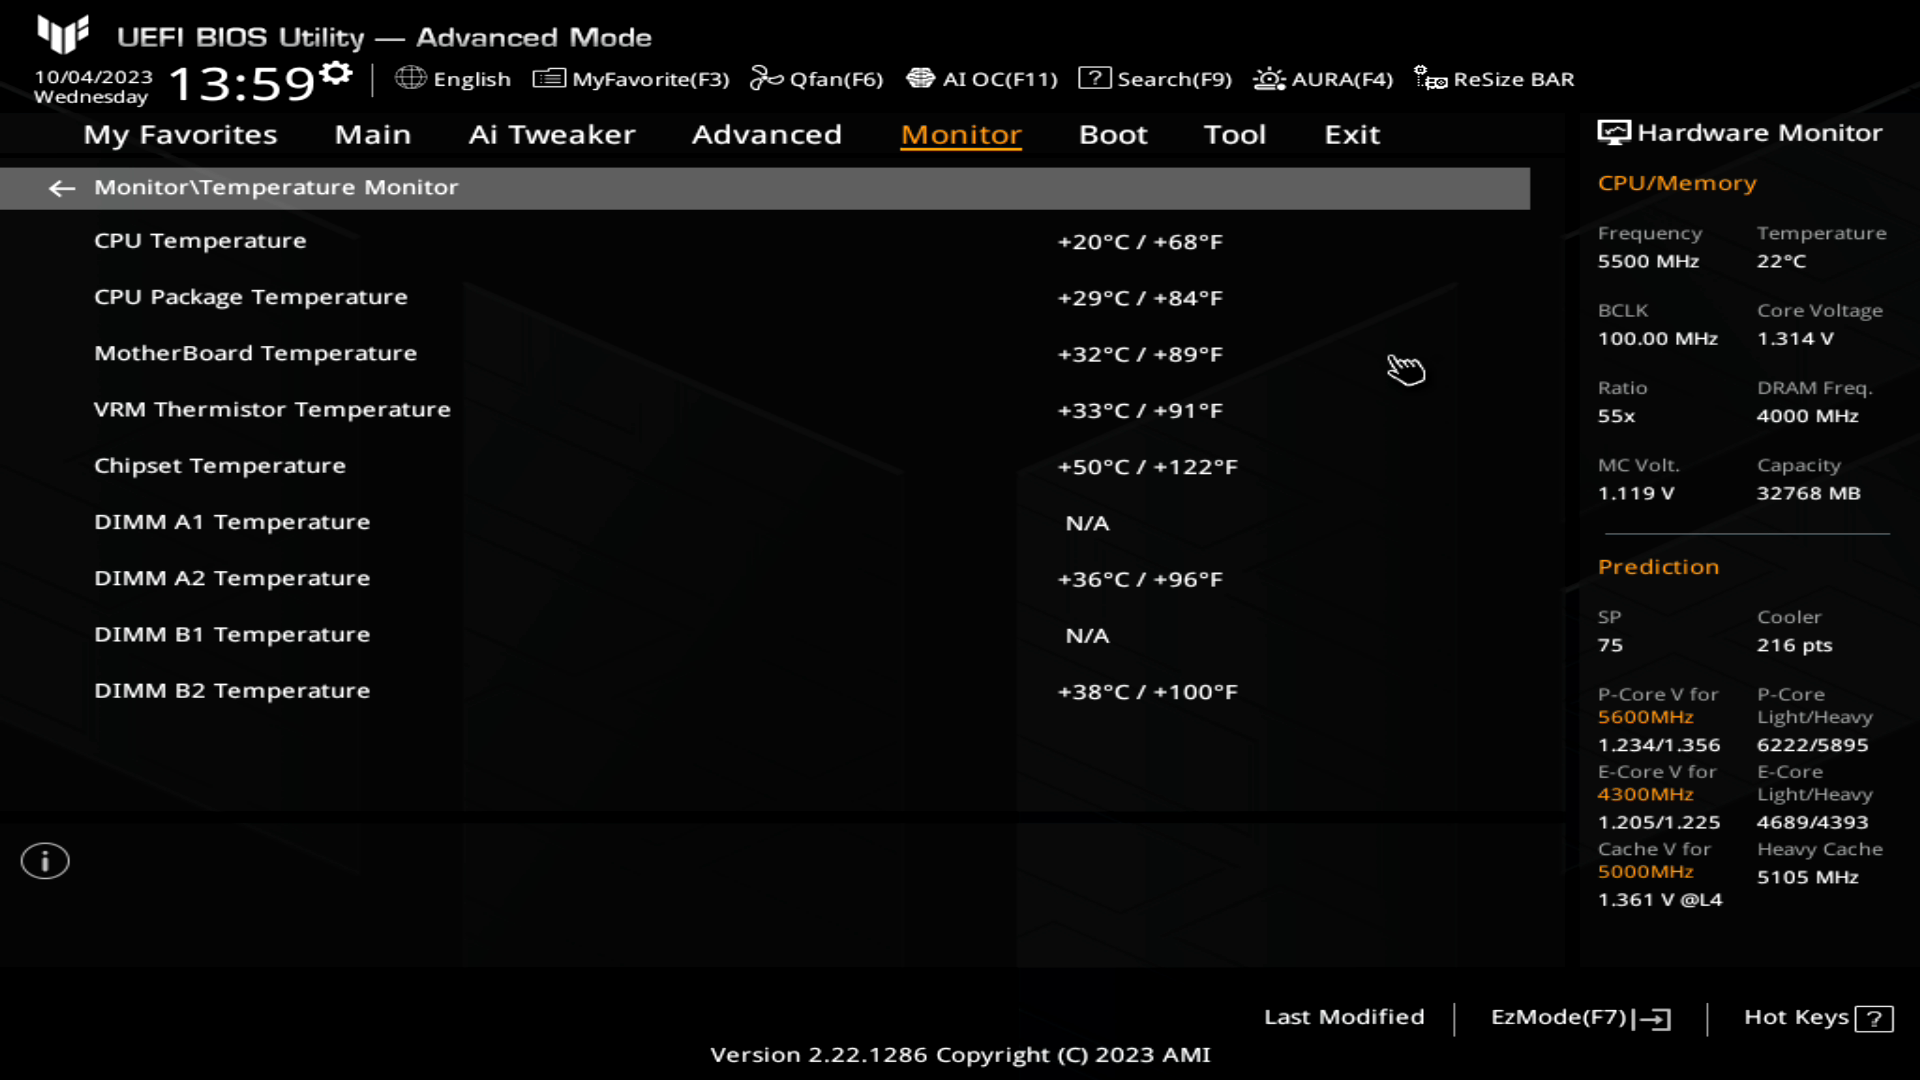Select MotherBoard Temperature row
Screen dimensions: 1920x1080
pos(765,353)
